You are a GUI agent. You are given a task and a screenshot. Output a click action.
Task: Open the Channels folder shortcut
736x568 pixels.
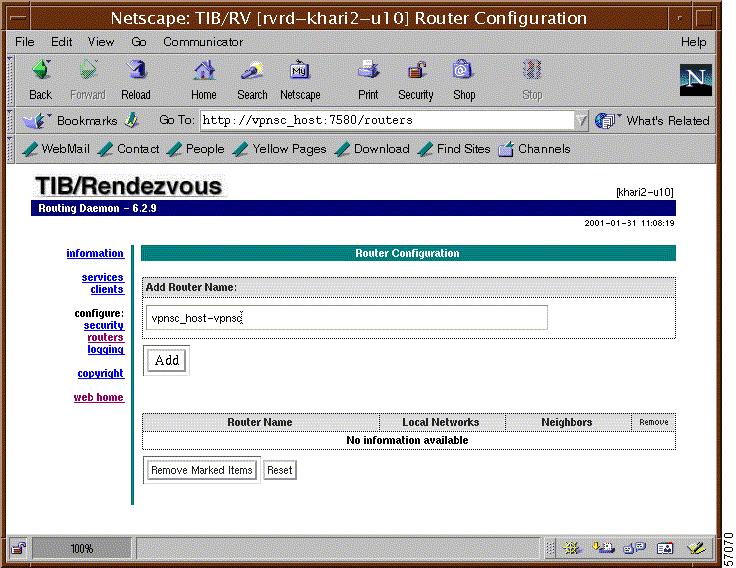[x=534, y=149]
